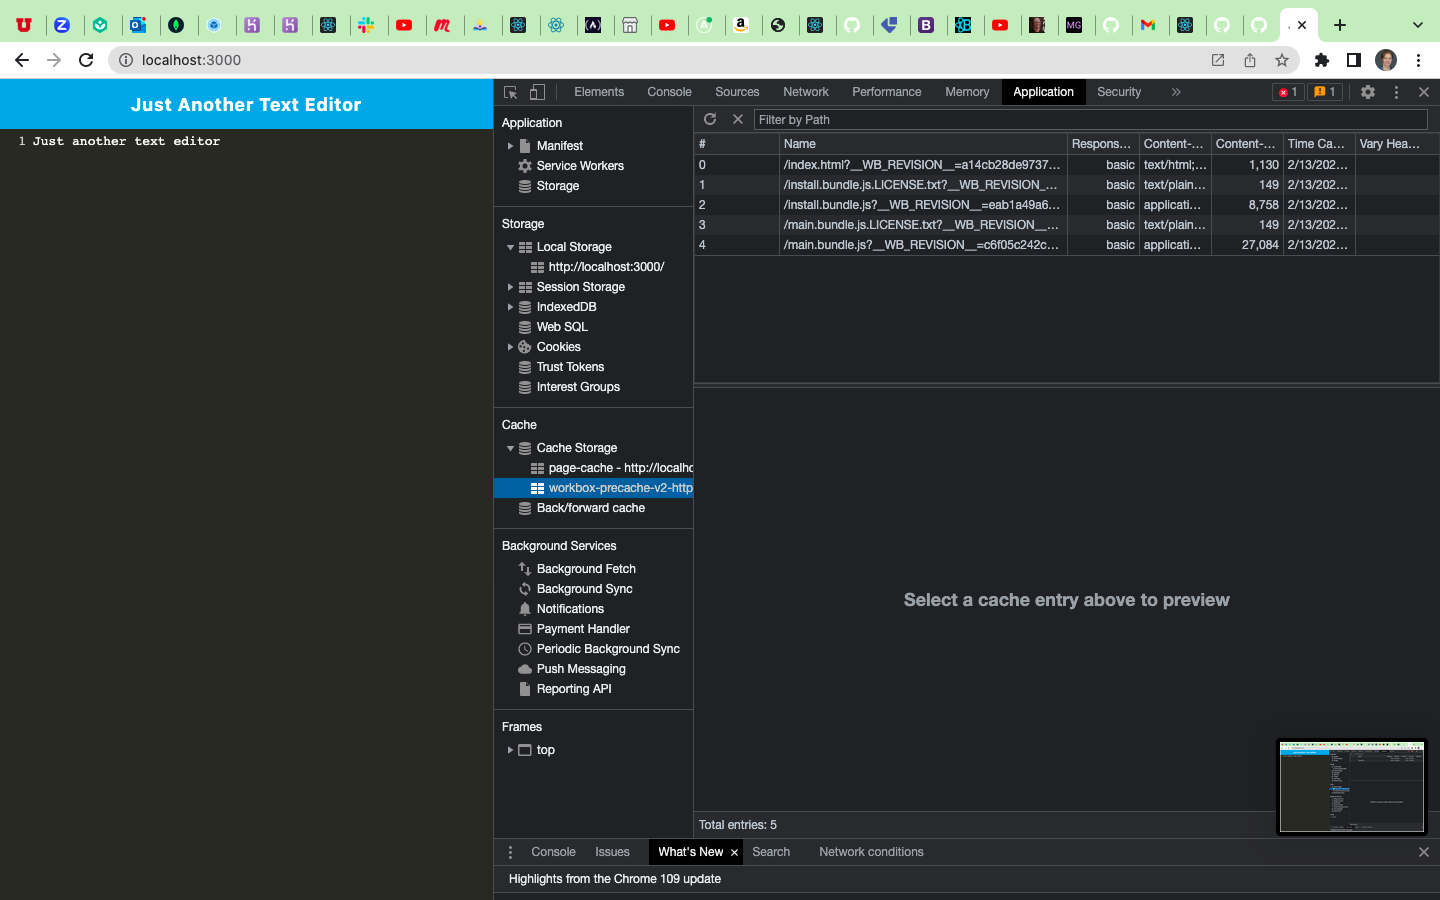Open Push Messaging service
1440x900 pixels.
[581, 669]
